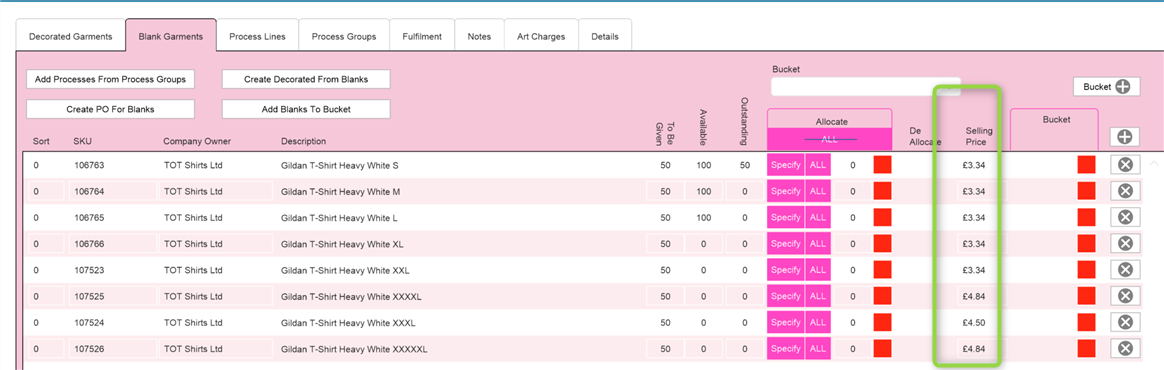1164x370 pixels.
Task: Click ALL allocate for SKU 107526
Action: click(818, 348)
